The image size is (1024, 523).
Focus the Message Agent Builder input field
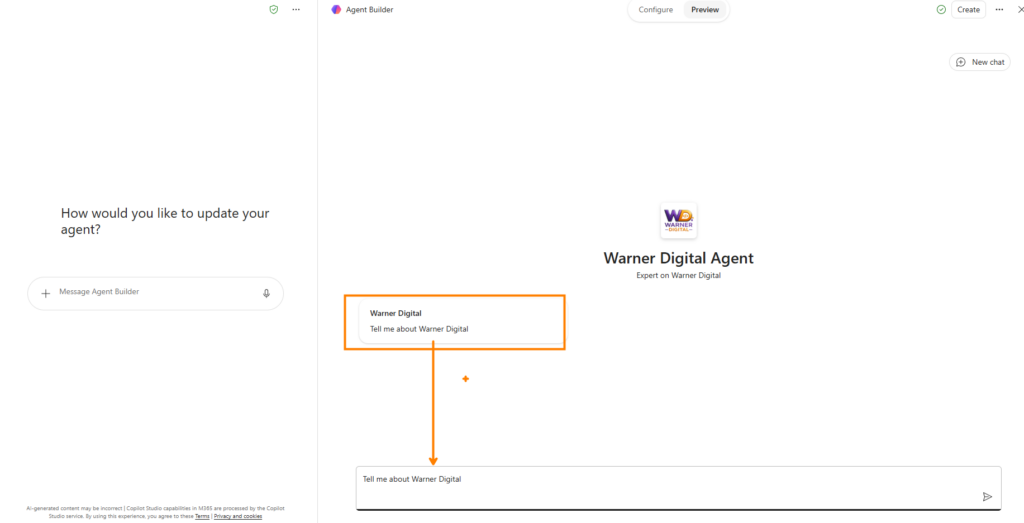tap(155, 293)
